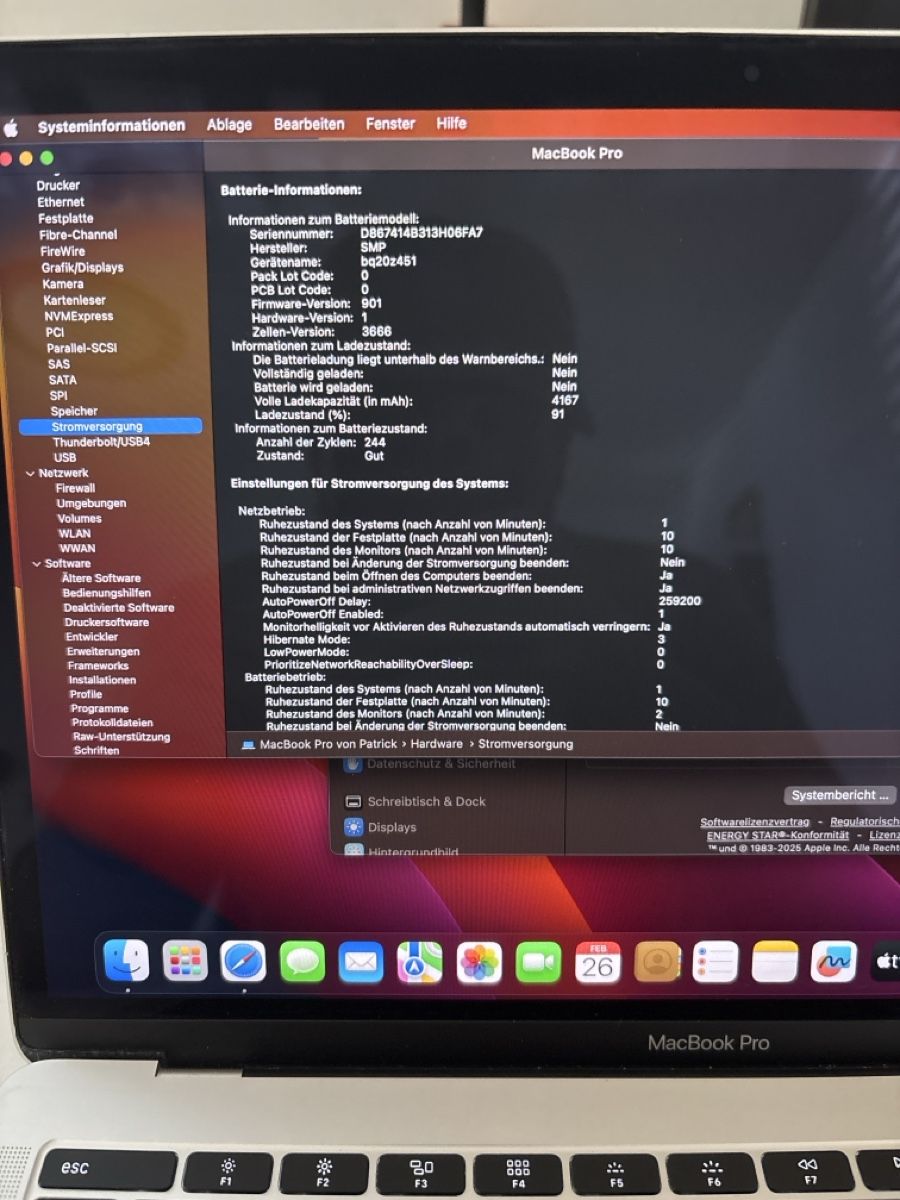Click Datenschutz & Sicherheit icon in settings
900x1200 pixels.
tap(353, 765)
